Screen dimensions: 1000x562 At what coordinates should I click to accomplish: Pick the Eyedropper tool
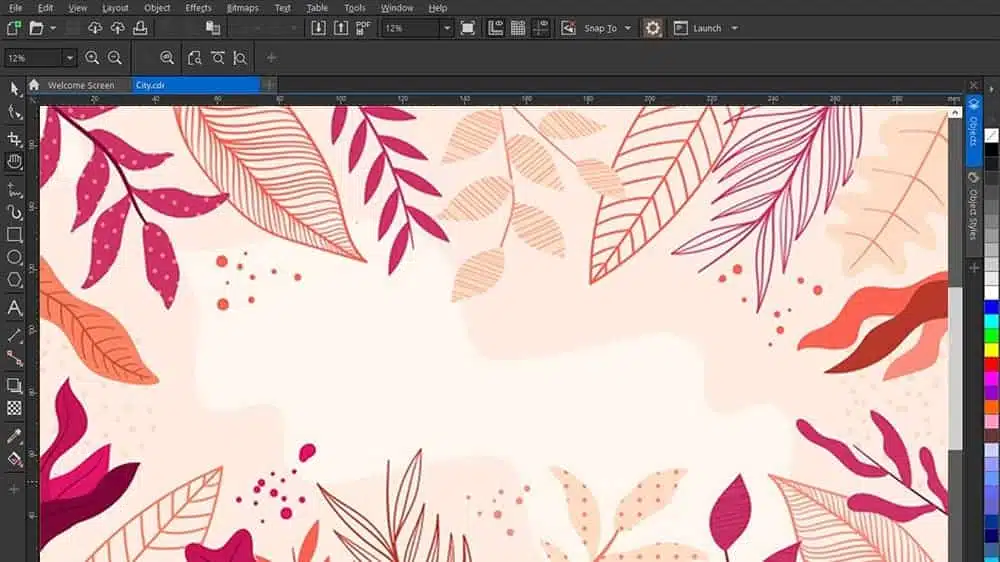tap(14, 436)
